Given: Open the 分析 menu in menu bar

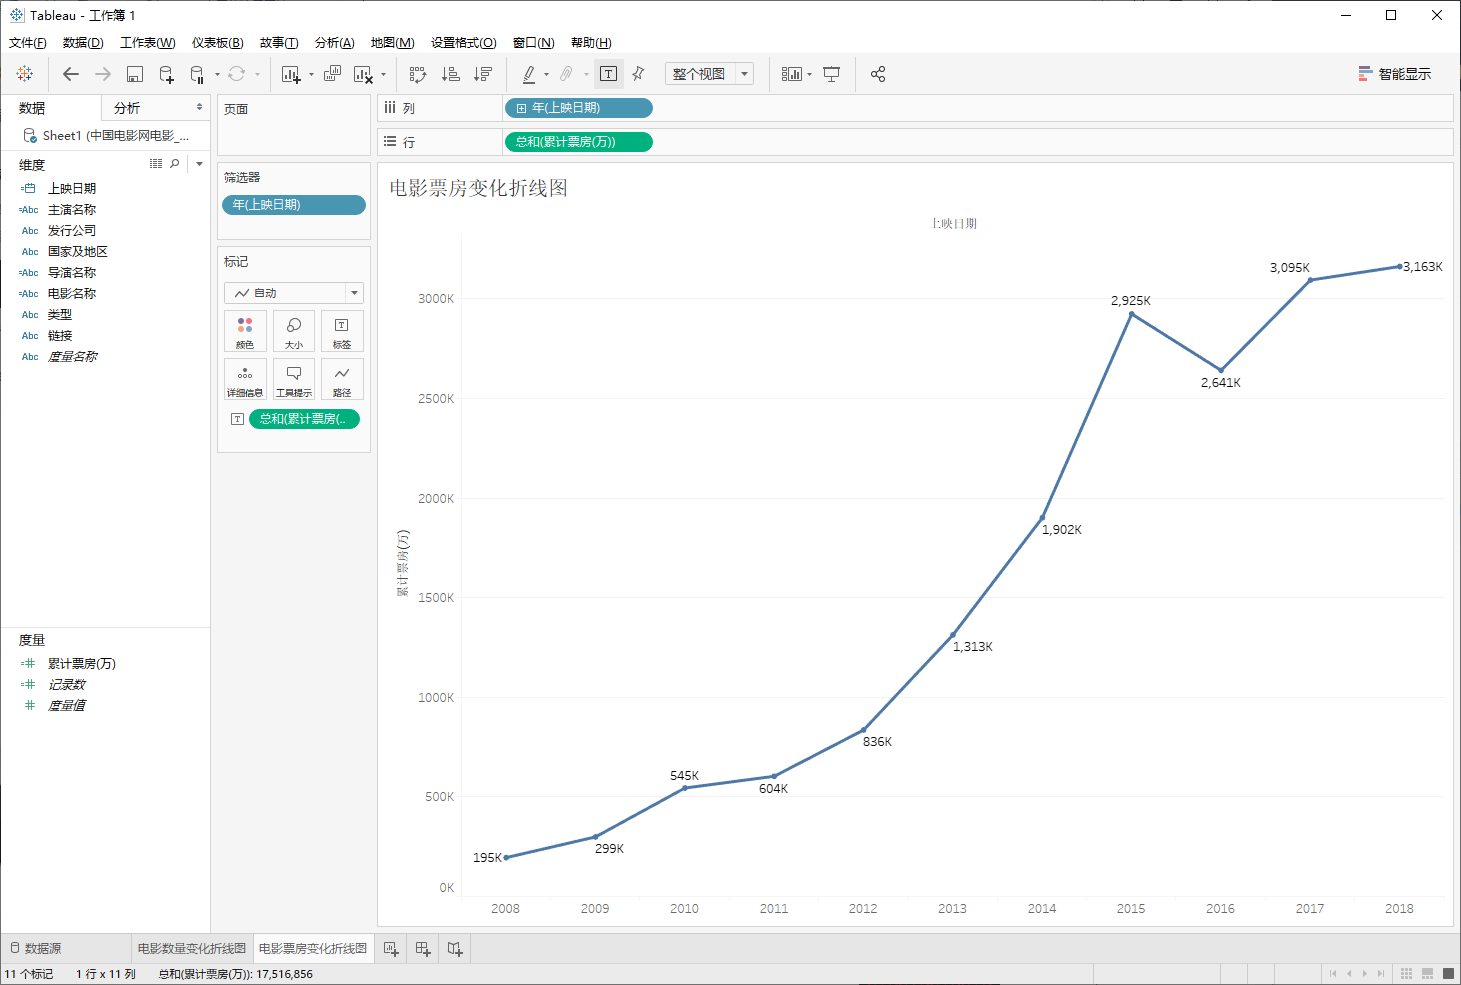Looking at the screenshot, I should 335,43.
